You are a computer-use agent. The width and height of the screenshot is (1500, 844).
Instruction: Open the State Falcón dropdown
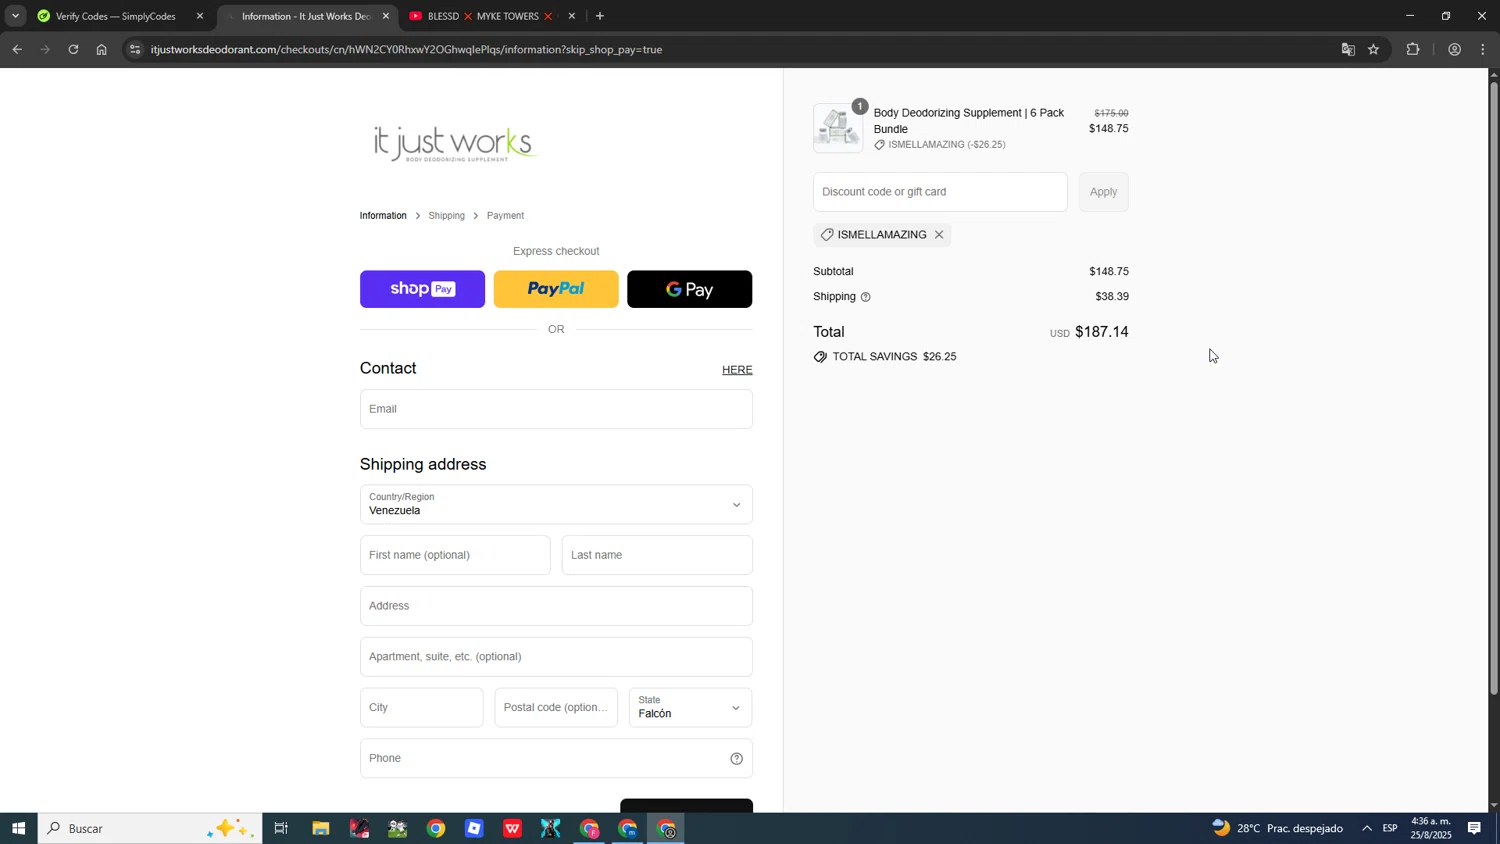[691, 708]
